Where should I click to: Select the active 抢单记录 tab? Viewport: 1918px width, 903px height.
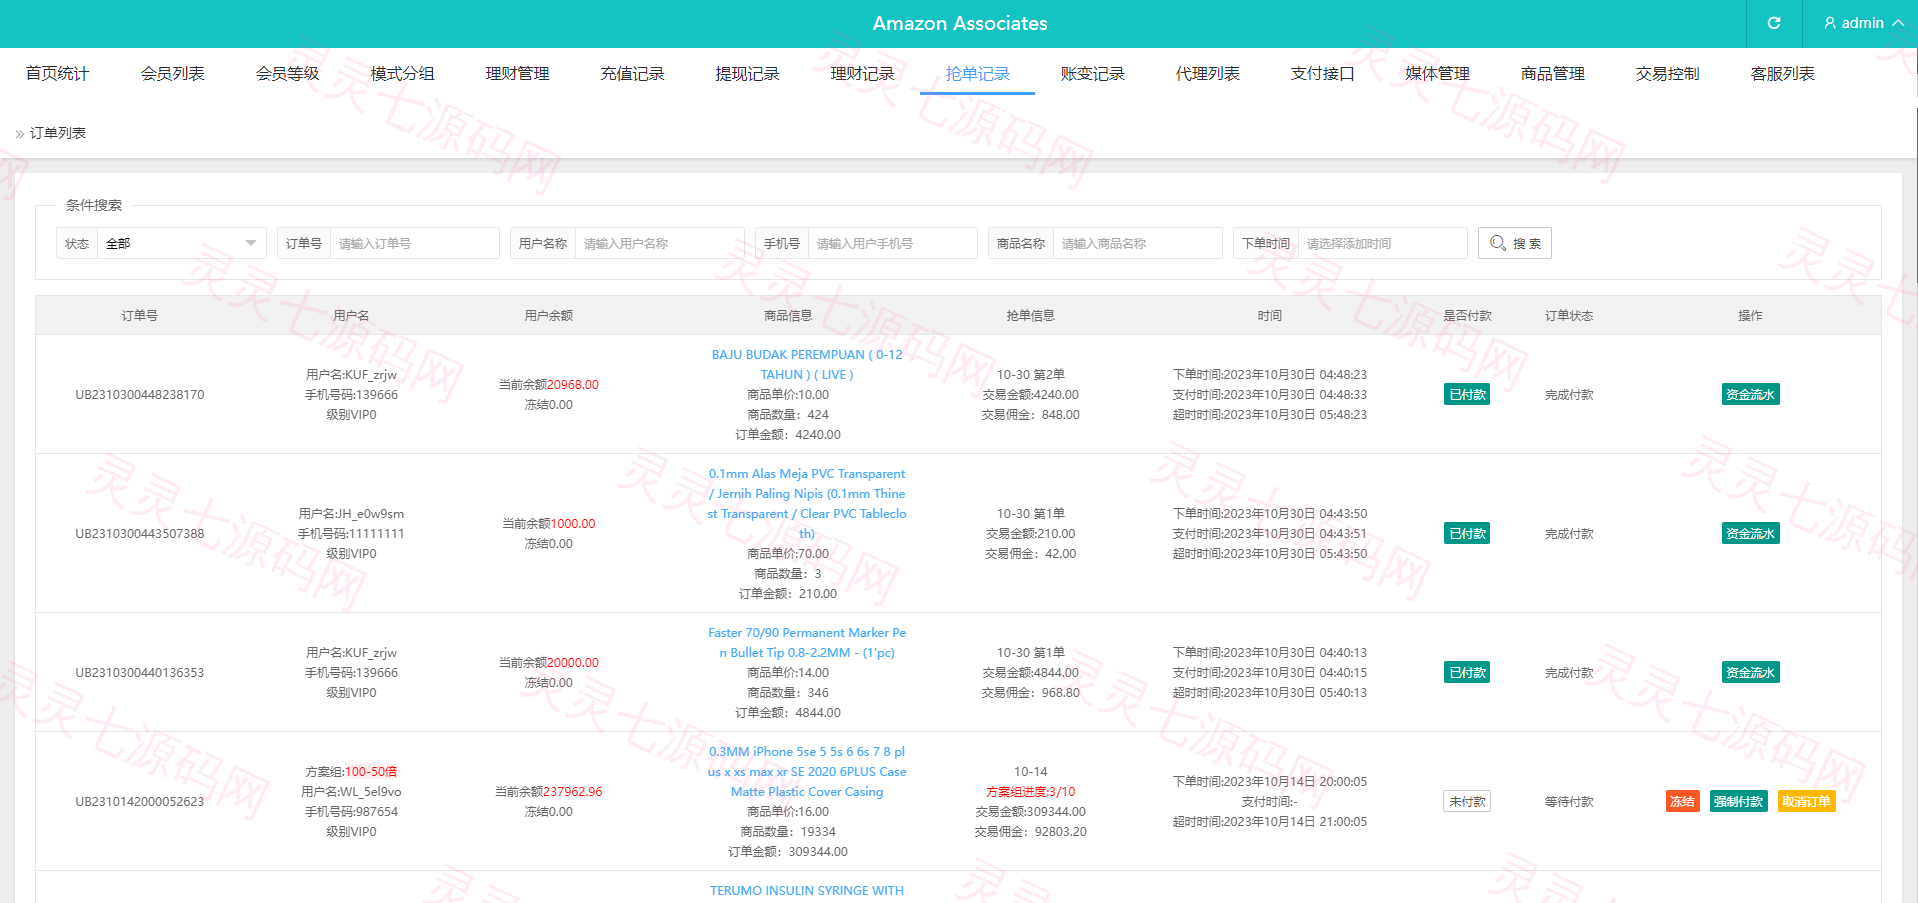click(977, 73)
